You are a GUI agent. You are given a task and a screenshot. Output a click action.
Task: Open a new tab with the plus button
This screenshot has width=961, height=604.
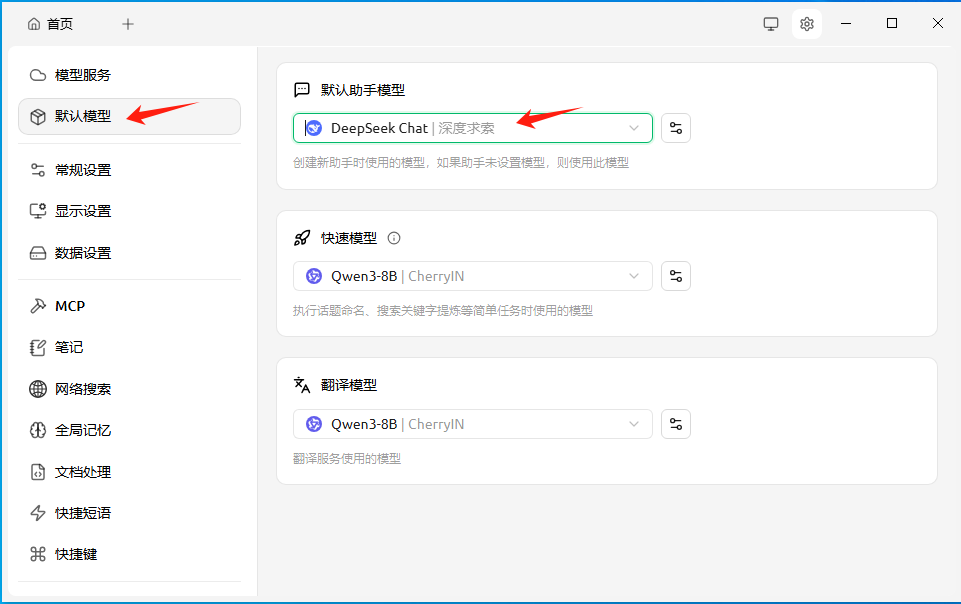[127, 23]
